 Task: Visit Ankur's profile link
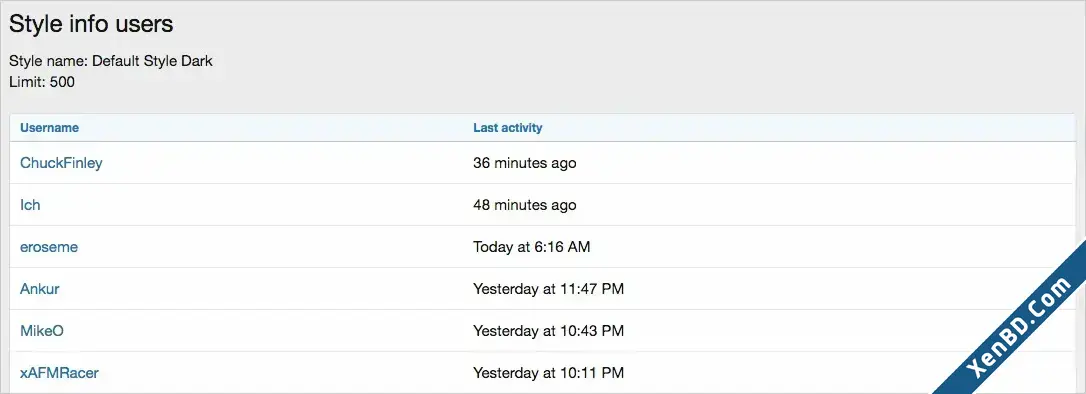coord(39,289)
